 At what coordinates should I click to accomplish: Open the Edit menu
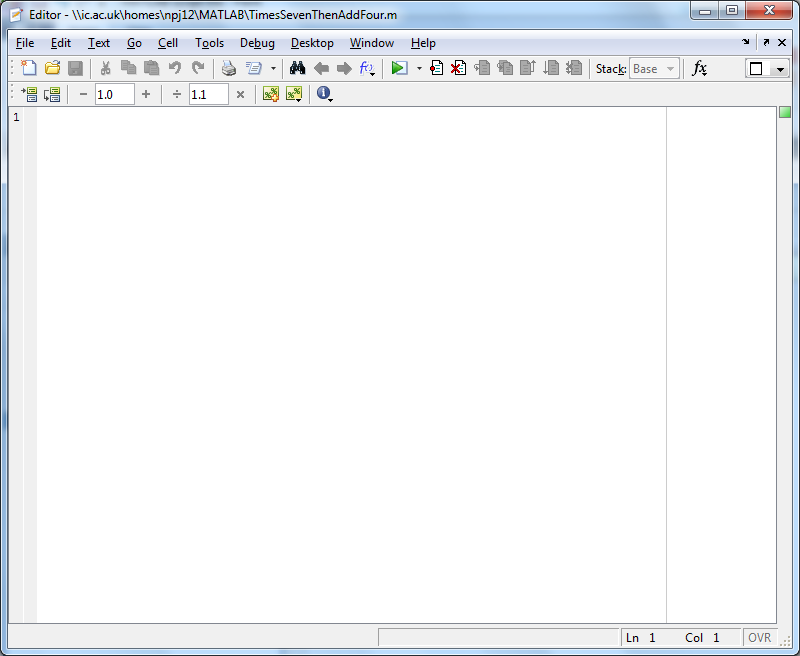coord(61,43)
